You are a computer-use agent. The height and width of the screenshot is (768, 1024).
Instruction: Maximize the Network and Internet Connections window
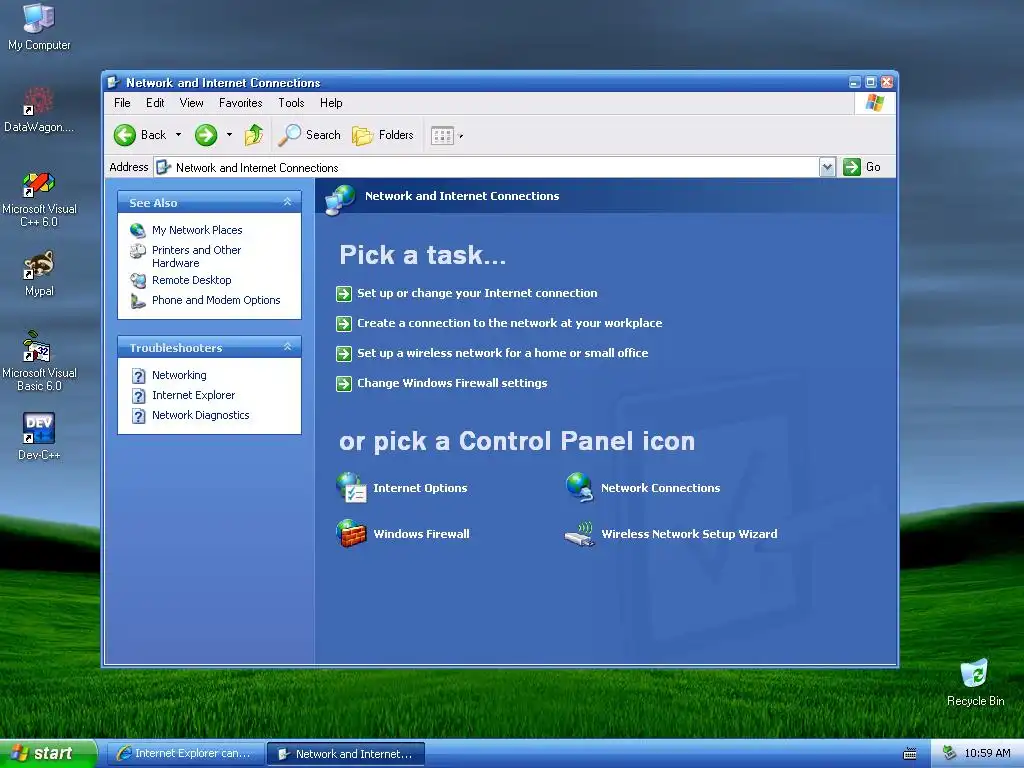pyautogui.click(x=871, y=82)
